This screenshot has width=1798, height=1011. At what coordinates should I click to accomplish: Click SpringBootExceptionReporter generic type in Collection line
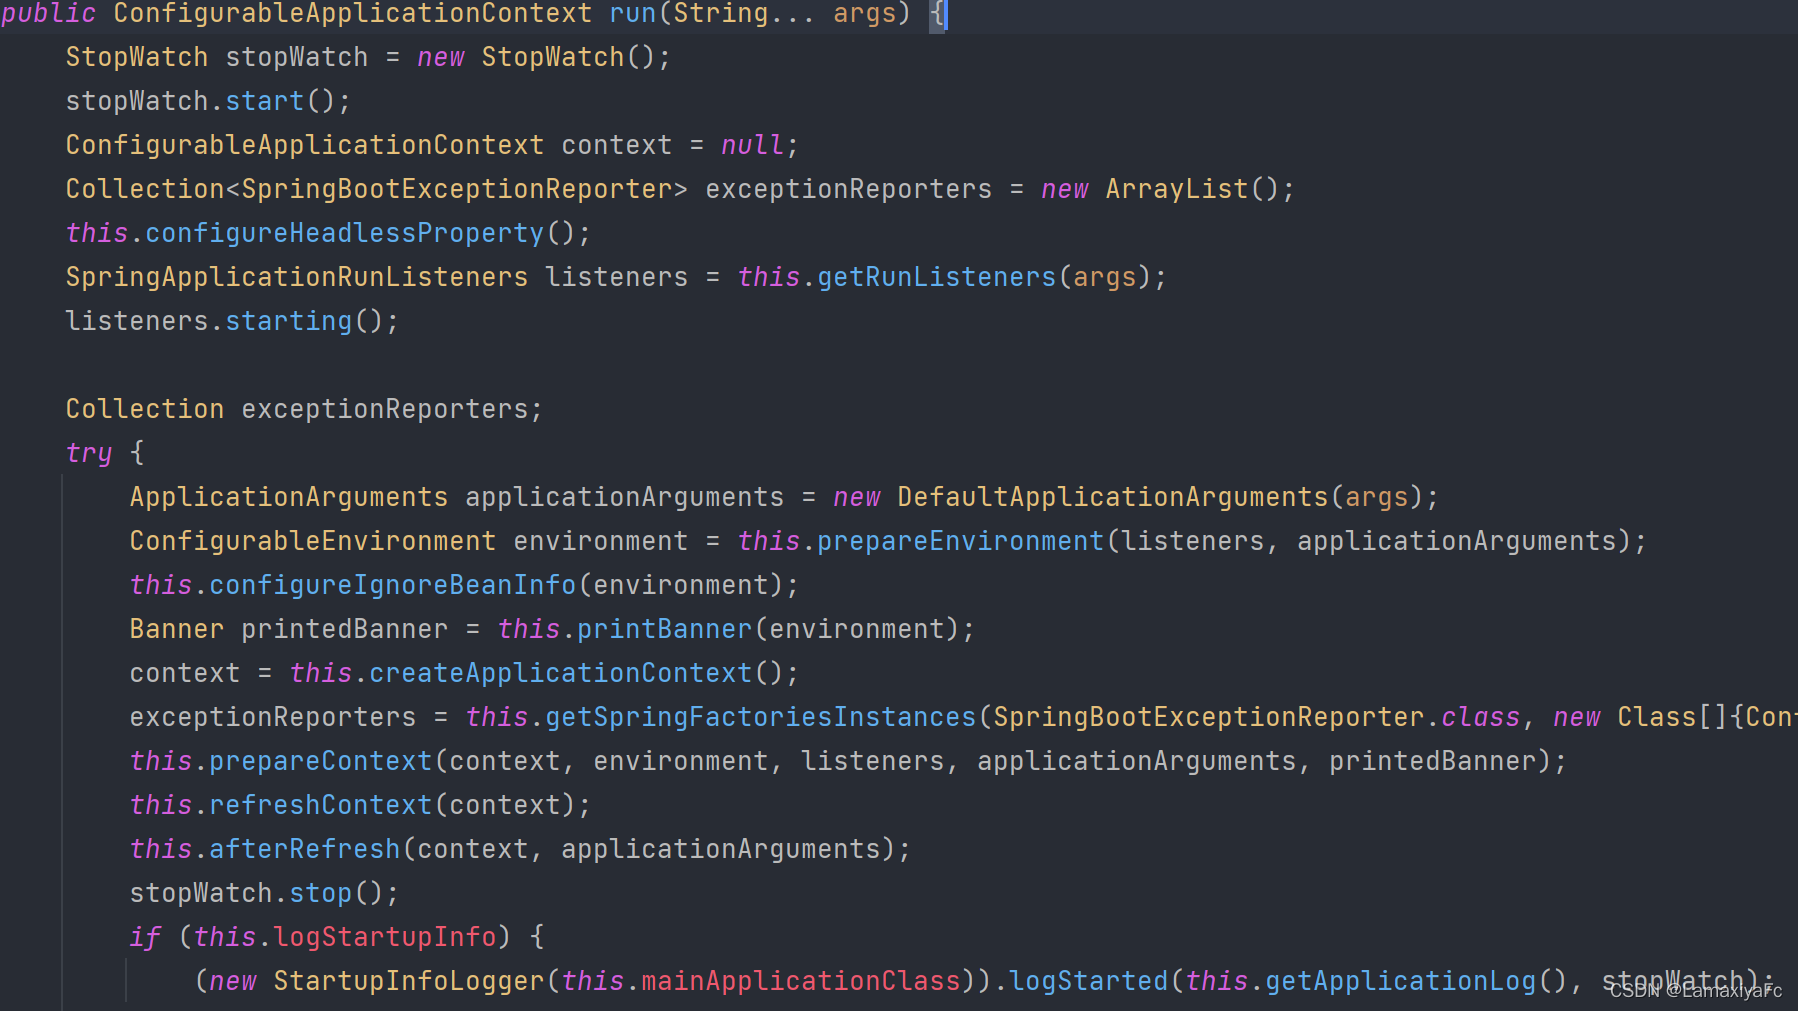[x=456, y=189]
